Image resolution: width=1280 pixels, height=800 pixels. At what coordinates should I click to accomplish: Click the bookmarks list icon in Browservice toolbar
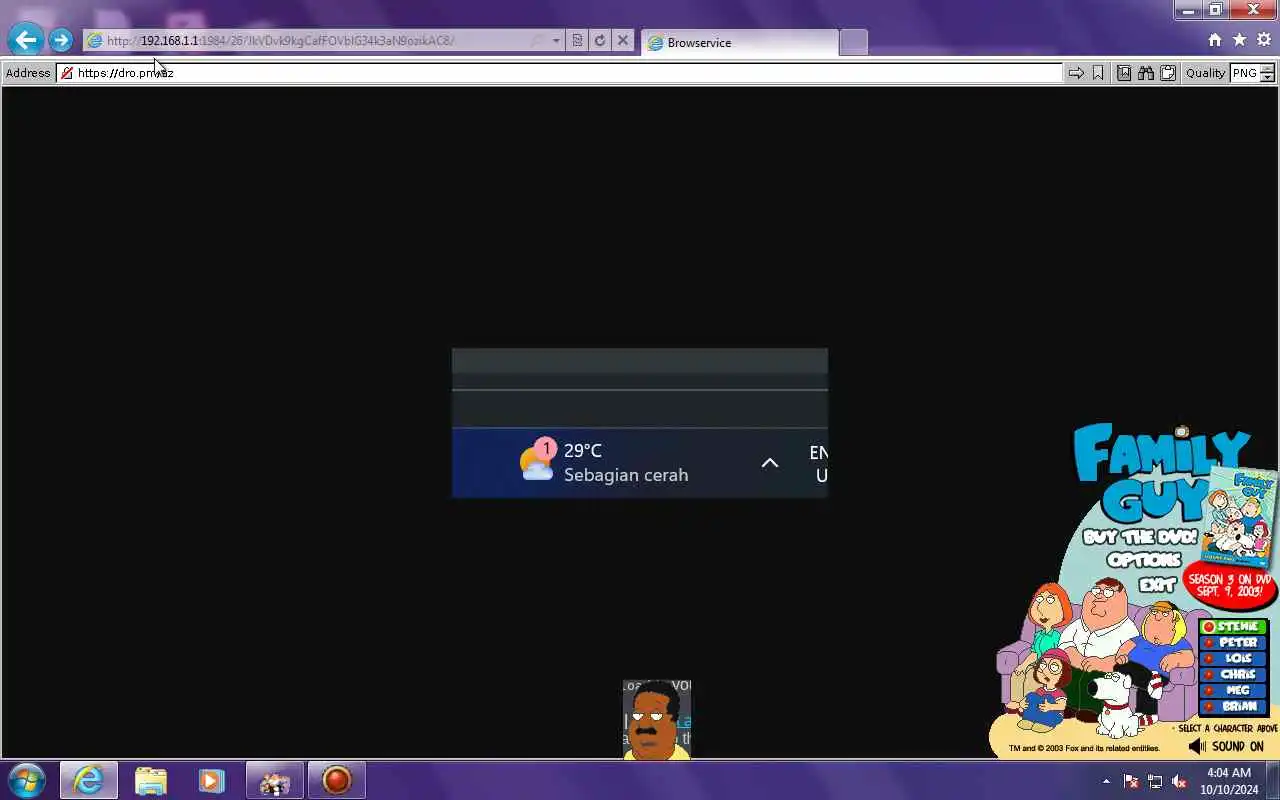(x=1124, y=73)
